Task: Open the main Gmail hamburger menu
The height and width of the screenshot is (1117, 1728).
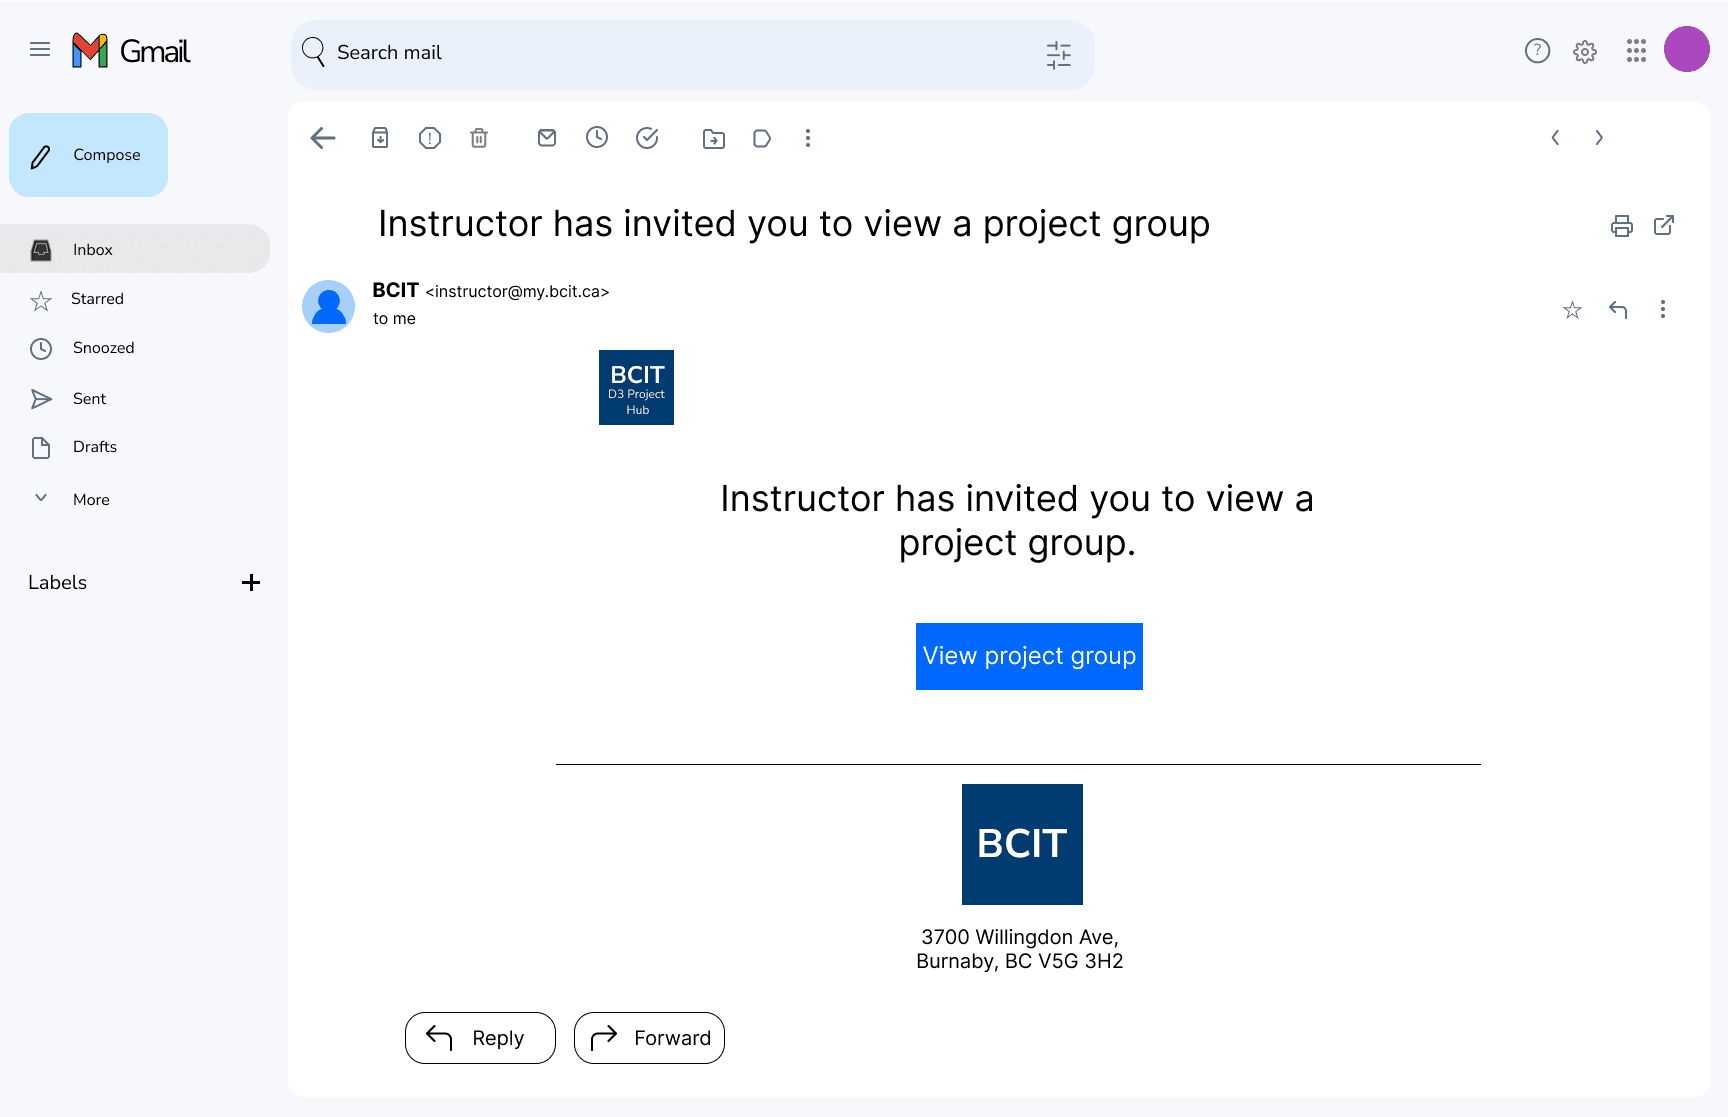Action: [x=40, y=48]
